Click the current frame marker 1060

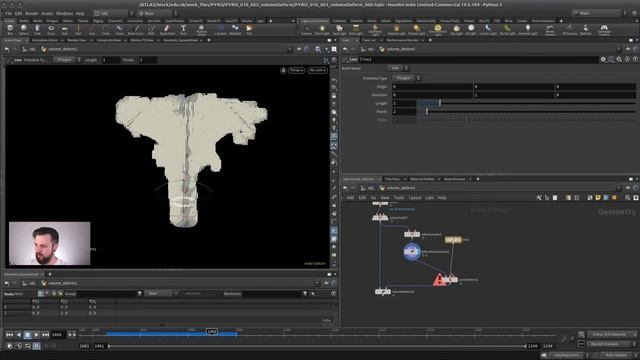212,332
